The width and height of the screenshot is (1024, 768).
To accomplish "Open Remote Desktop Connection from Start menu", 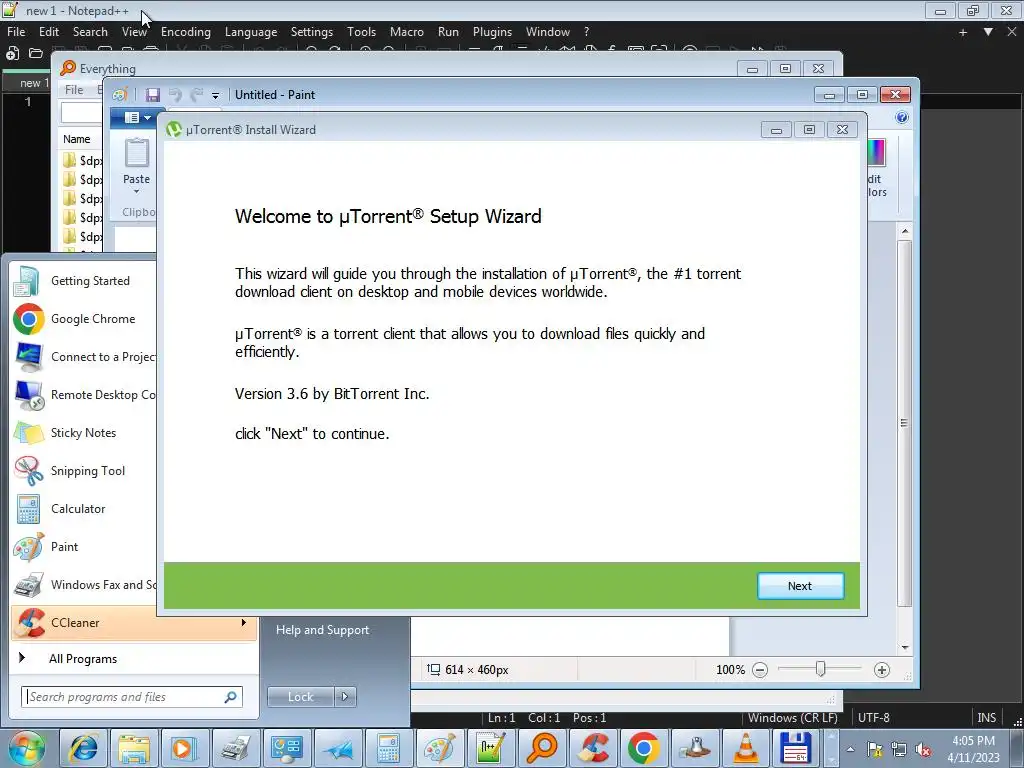I will [84, 394].
